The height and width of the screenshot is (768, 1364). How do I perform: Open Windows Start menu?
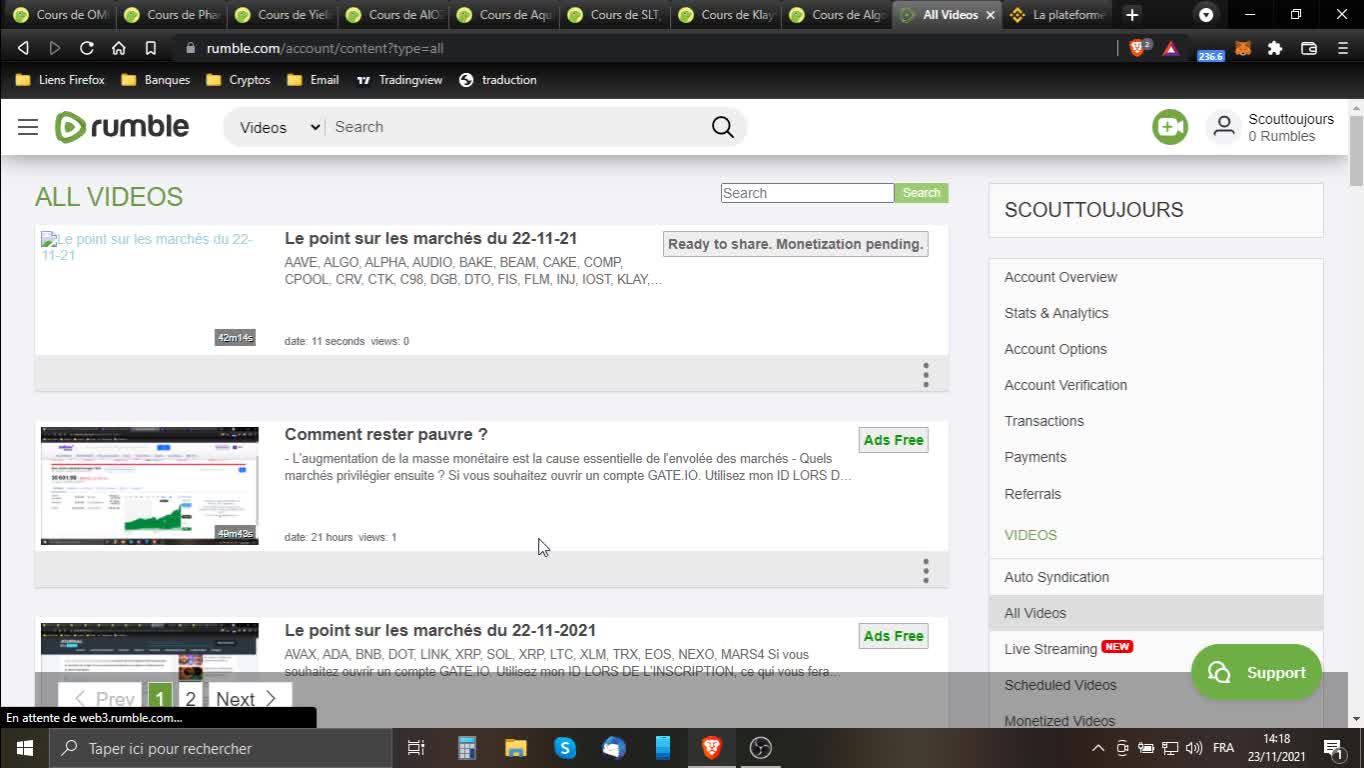(x=24, y=748)
